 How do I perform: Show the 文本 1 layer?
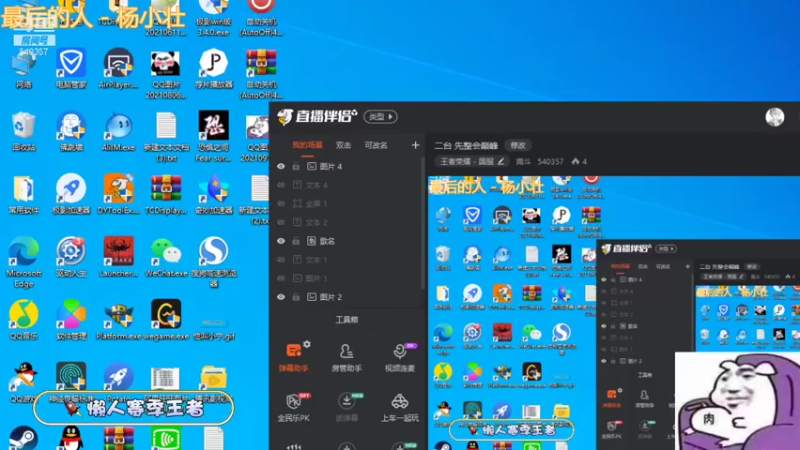(x=281, y=260)
